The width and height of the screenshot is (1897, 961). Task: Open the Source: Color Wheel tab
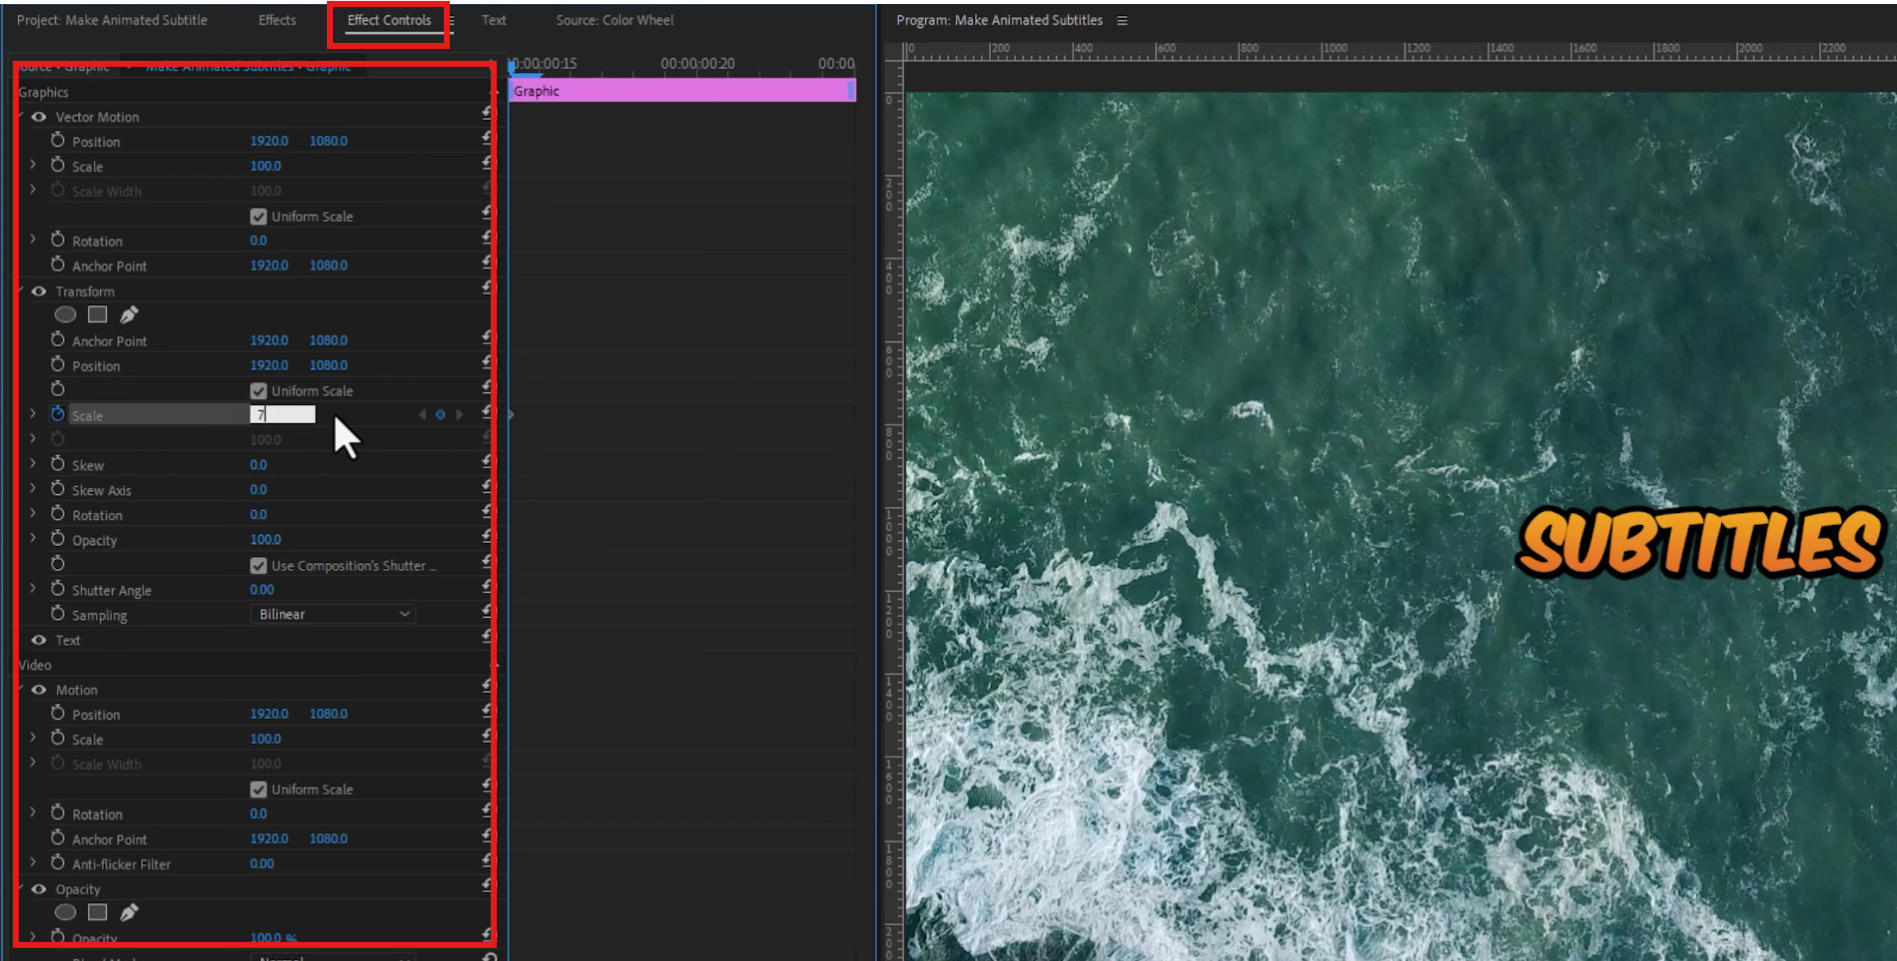(x=614, y=20)
